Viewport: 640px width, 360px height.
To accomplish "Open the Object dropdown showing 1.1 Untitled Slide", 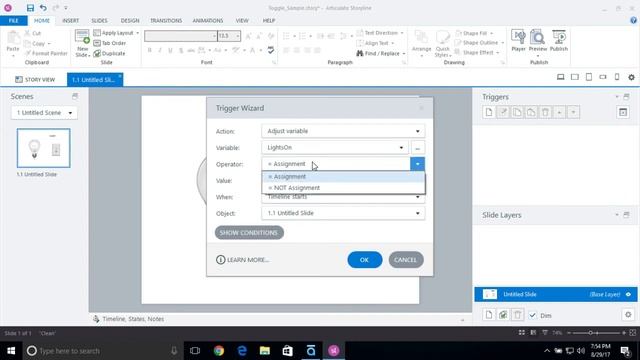I will click(343, 213).
